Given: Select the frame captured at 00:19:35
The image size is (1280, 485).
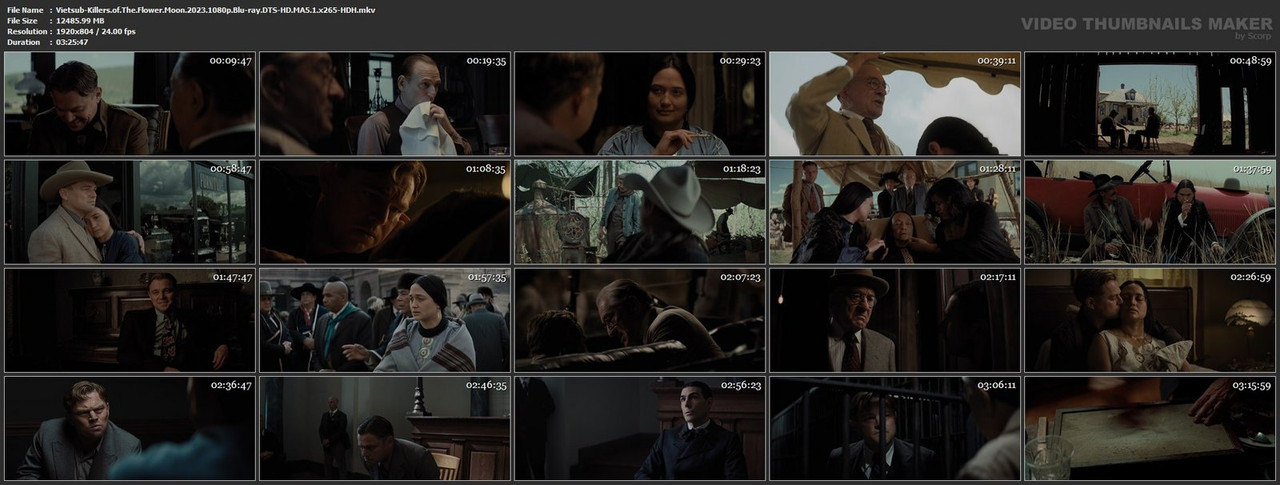Looking at the screenshot, I should click(x=385, y=104).
